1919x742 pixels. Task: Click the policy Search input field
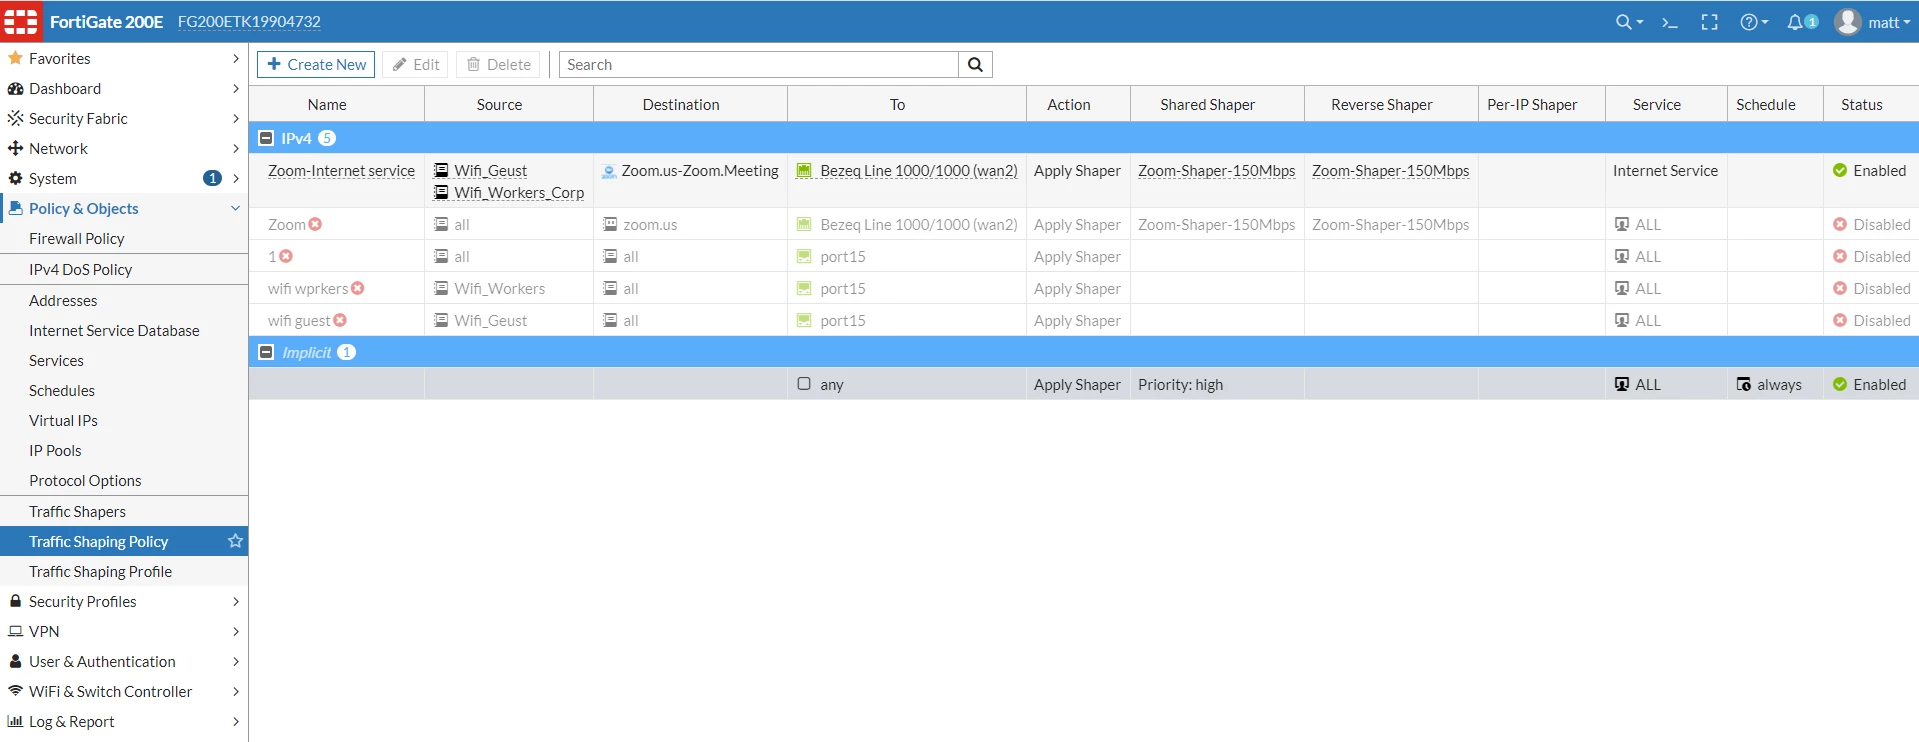[759, 65]
